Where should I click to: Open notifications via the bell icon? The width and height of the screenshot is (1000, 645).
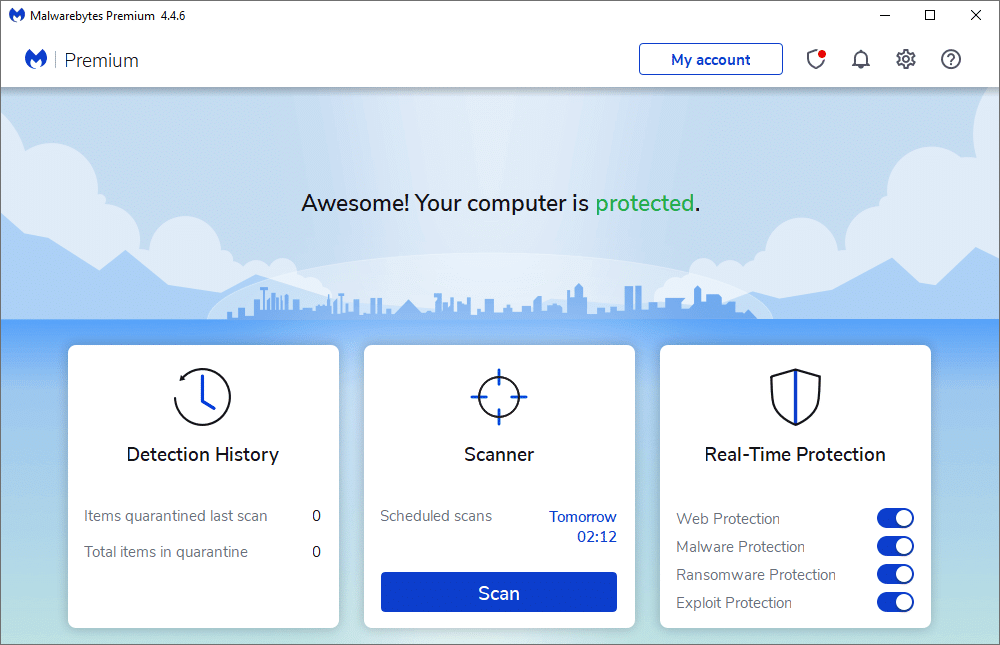(860, 59)
